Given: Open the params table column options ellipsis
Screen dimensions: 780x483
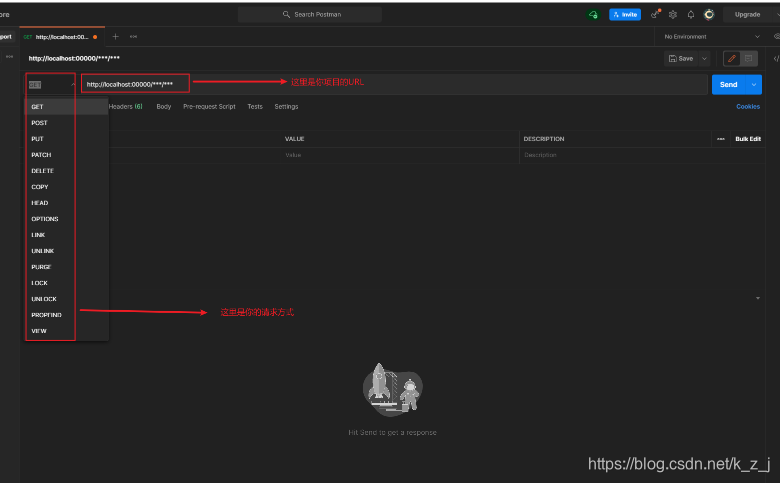Looking at the screenshot, I should [721, 139].
